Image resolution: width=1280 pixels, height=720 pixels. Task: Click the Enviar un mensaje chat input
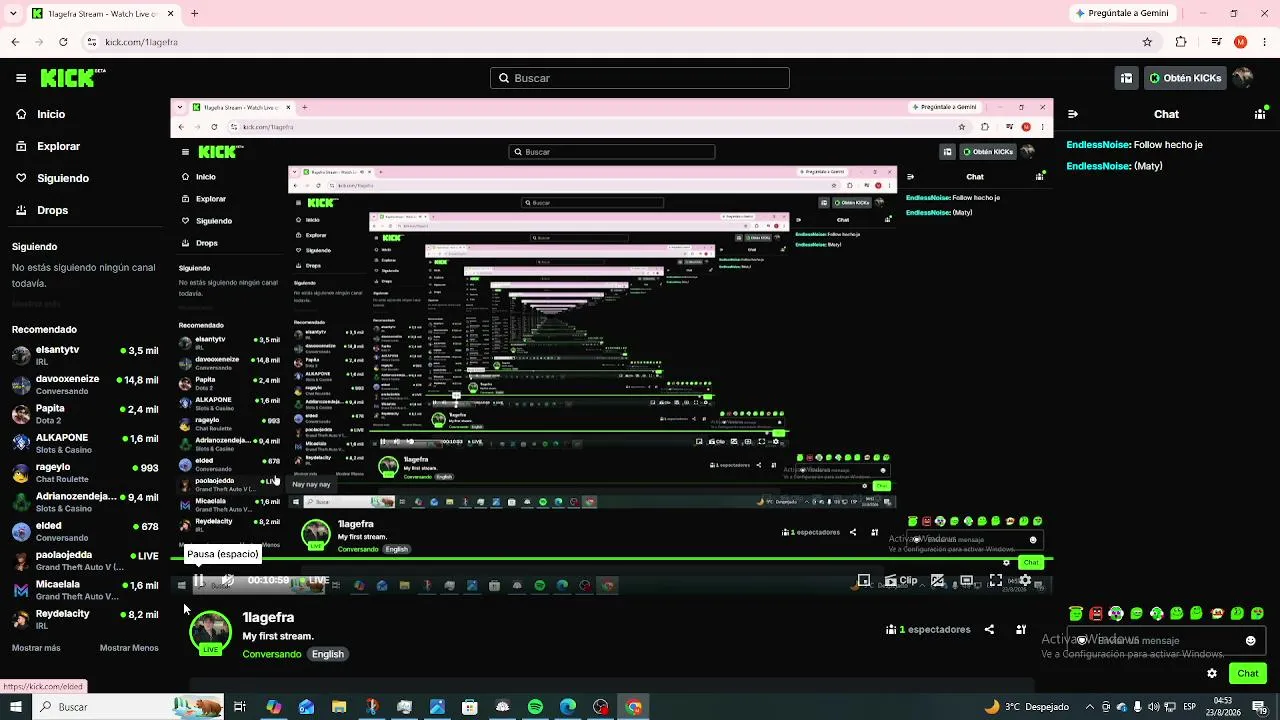tap(1166, 640)
